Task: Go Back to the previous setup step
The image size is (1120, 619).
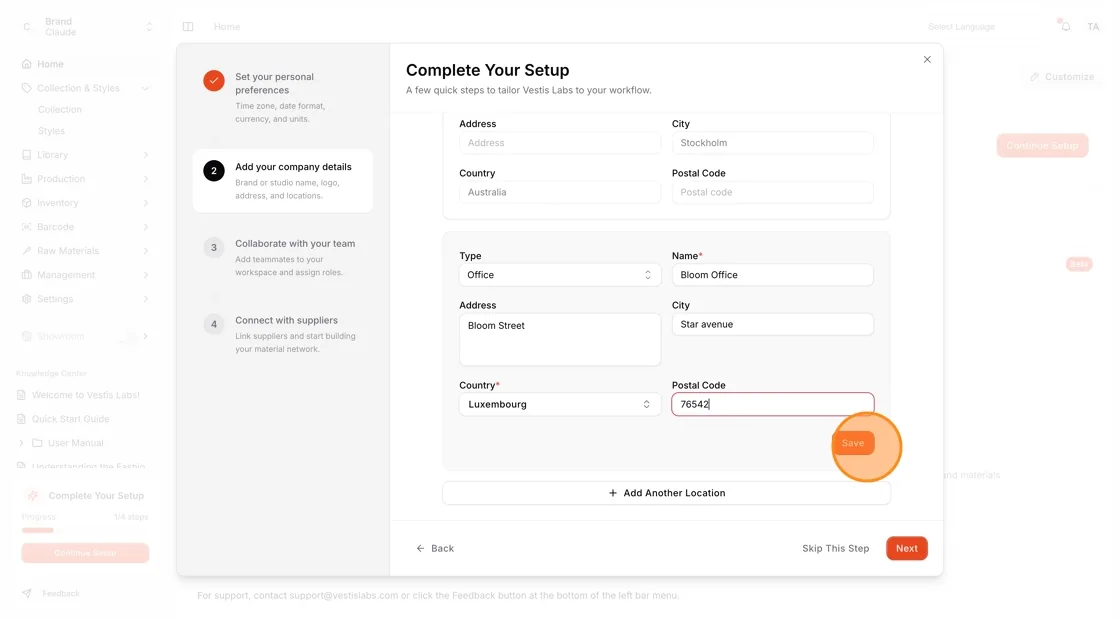Action: pyautogui.click(x=435, y=548)
